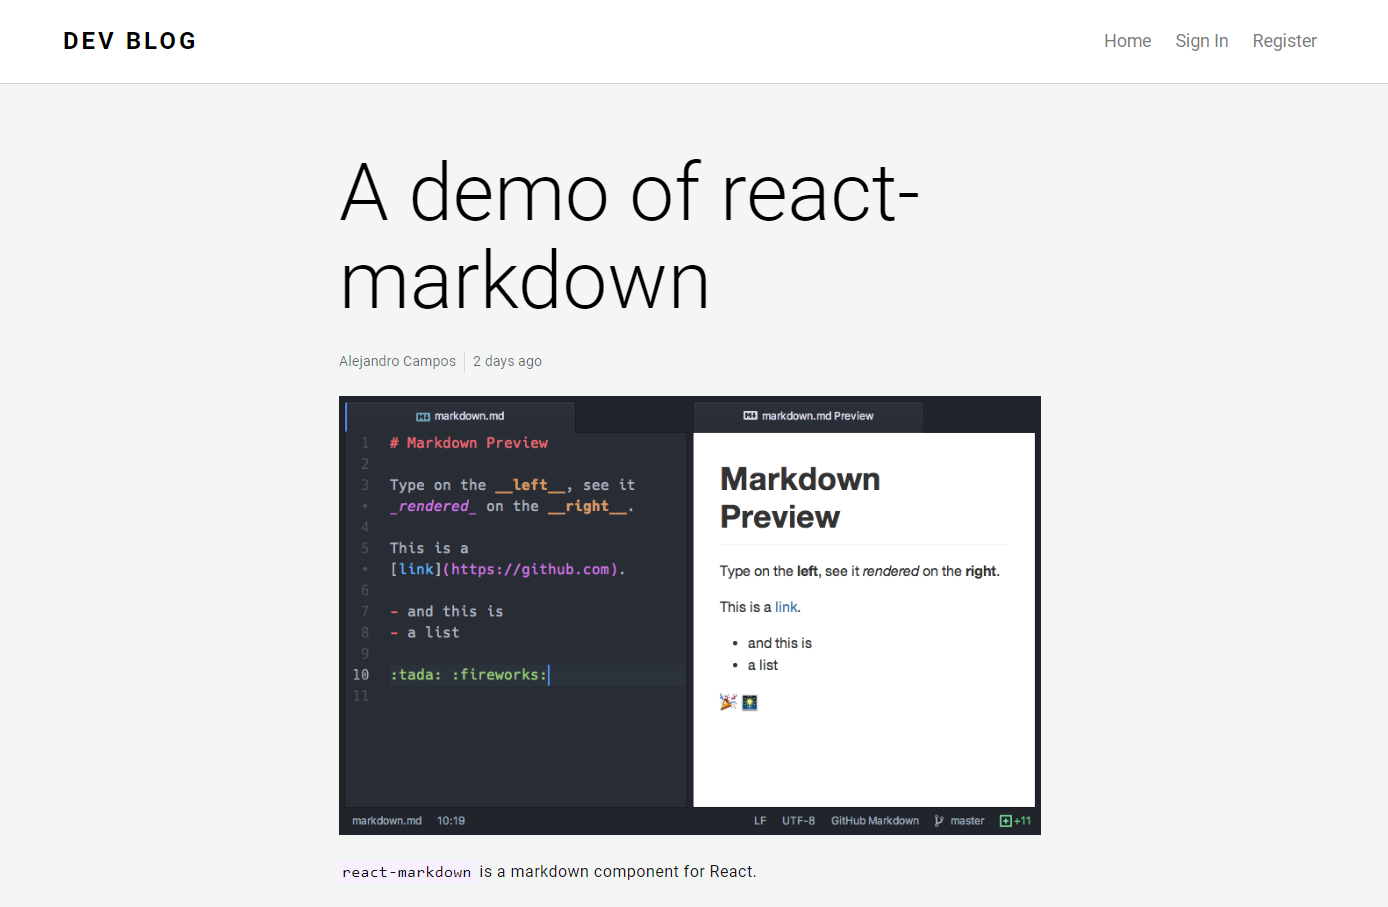Image resolution: width=1388 pixels, height=907 pixels.
Task: Click the tada party-popper emoji in the preview
Action: [727, 702]
